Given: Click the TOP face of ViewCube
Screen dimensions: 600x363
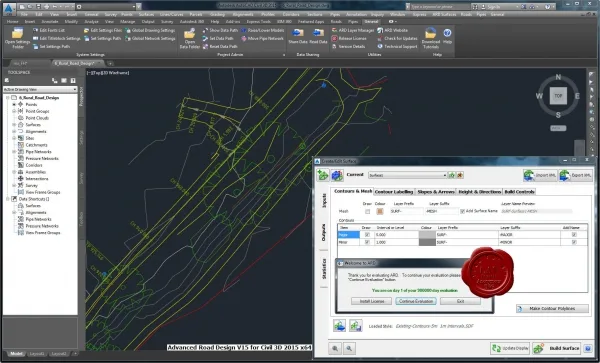Looking at the screenshot, I should (558, 96).
